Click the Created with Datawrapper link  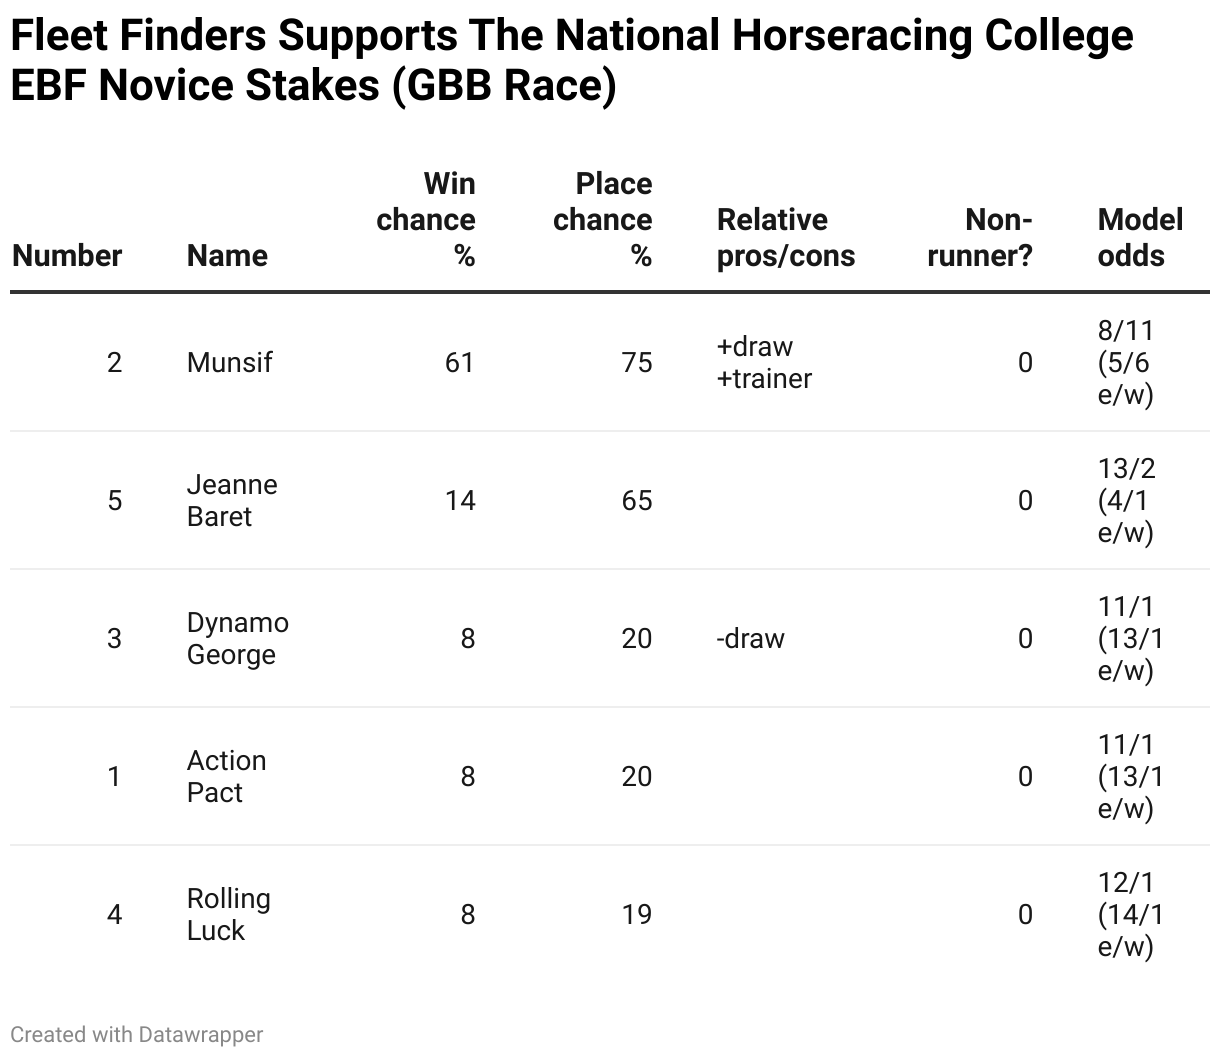tap(137, 1035)
